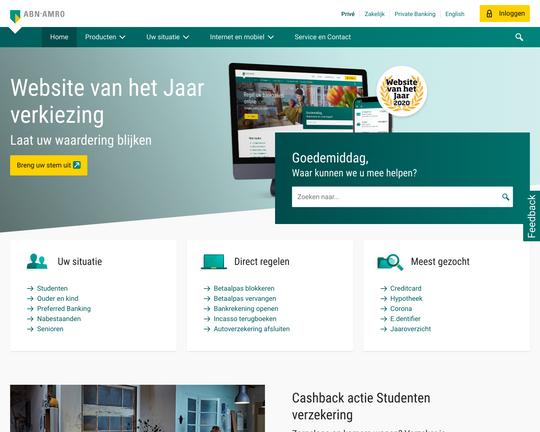
Task: Open the Preferred Banking link
Action: pos(64,309)
